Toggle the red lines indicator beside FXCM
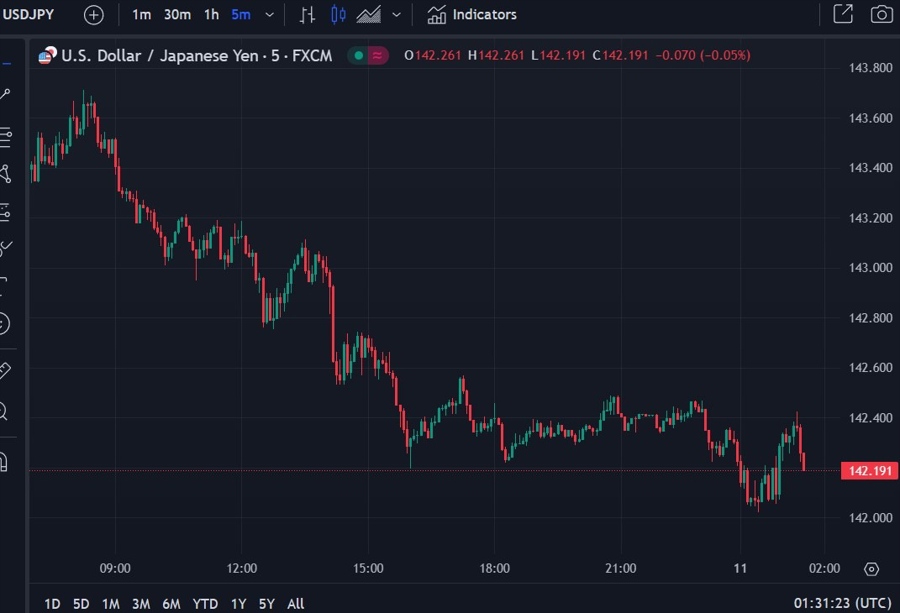Image resolution: width=900 pixels, height=613 pixels. (377, 56)
